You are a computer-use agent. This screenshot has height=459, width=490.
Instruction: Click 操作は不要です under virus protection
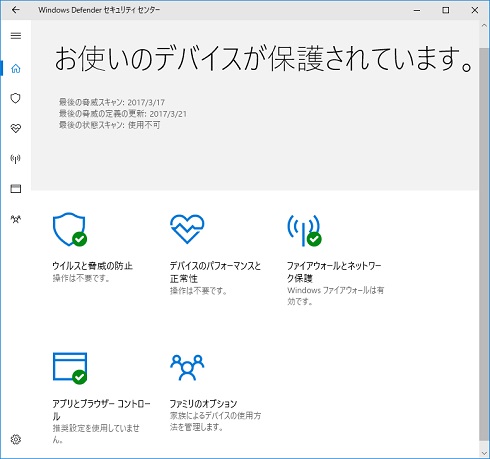coord(81,278)
